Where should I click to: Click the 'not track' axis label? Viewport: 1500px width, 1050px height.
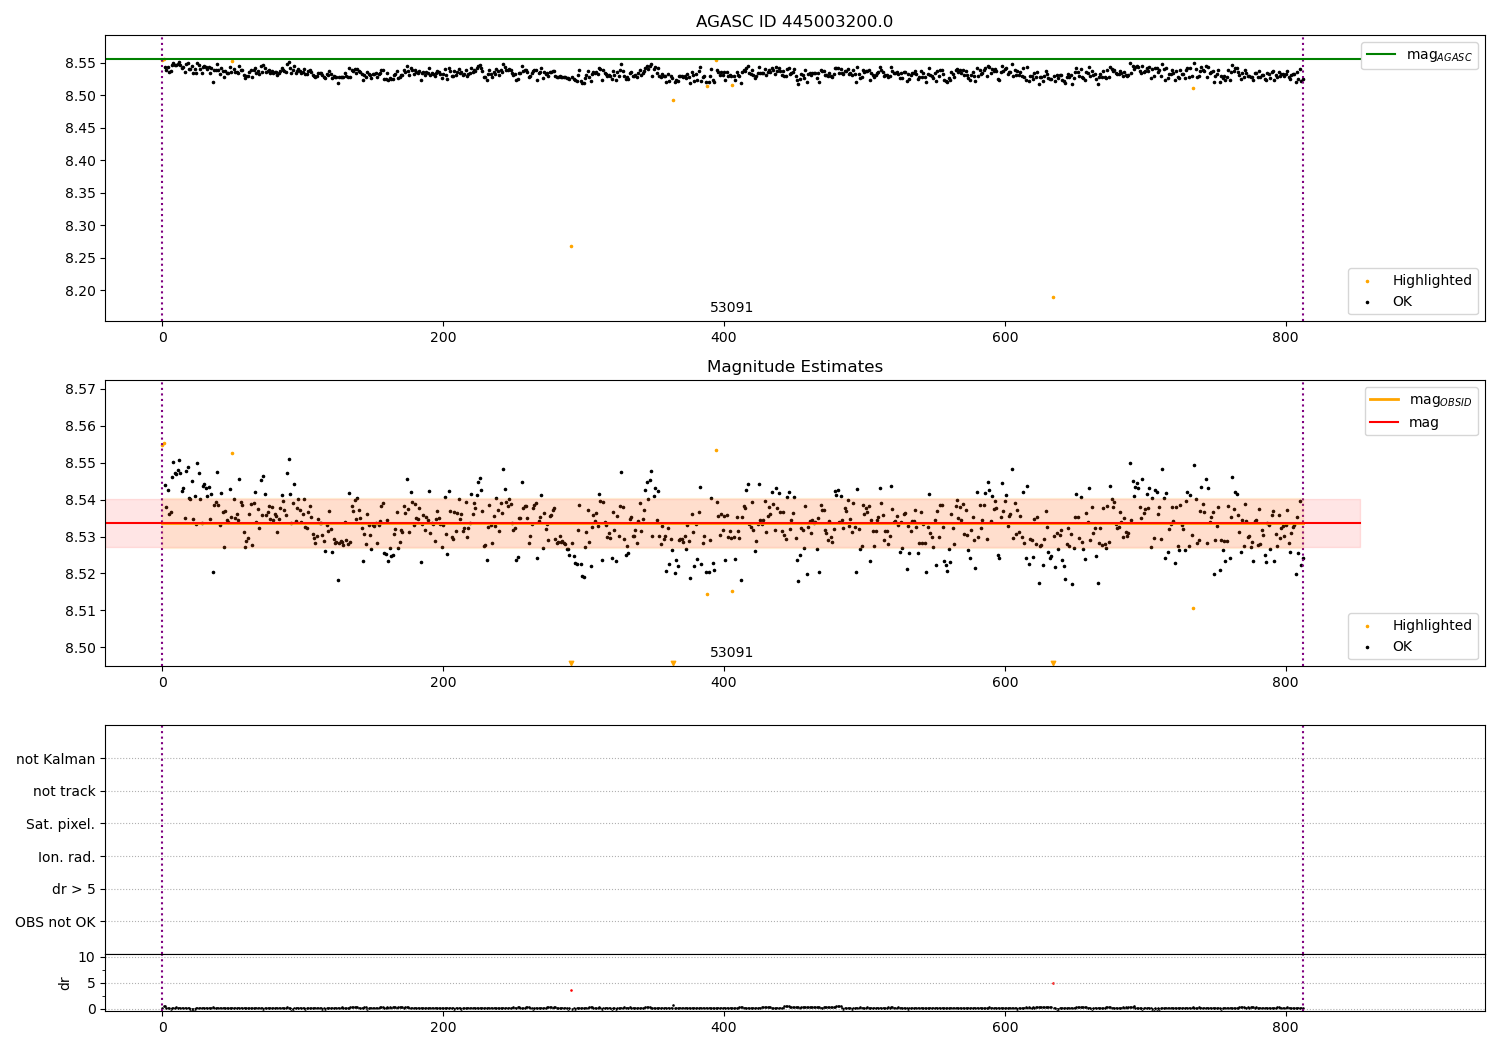click(64, 792)
